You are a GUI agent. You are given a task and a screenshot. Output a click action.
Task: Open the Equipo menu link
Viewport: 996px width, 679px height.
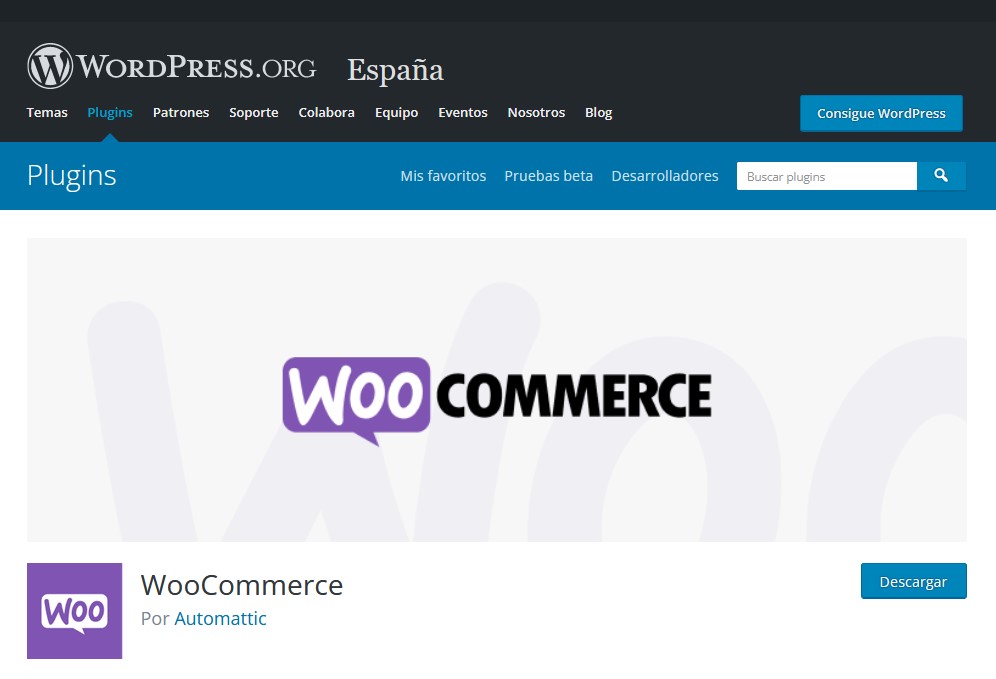click(396, 112)
